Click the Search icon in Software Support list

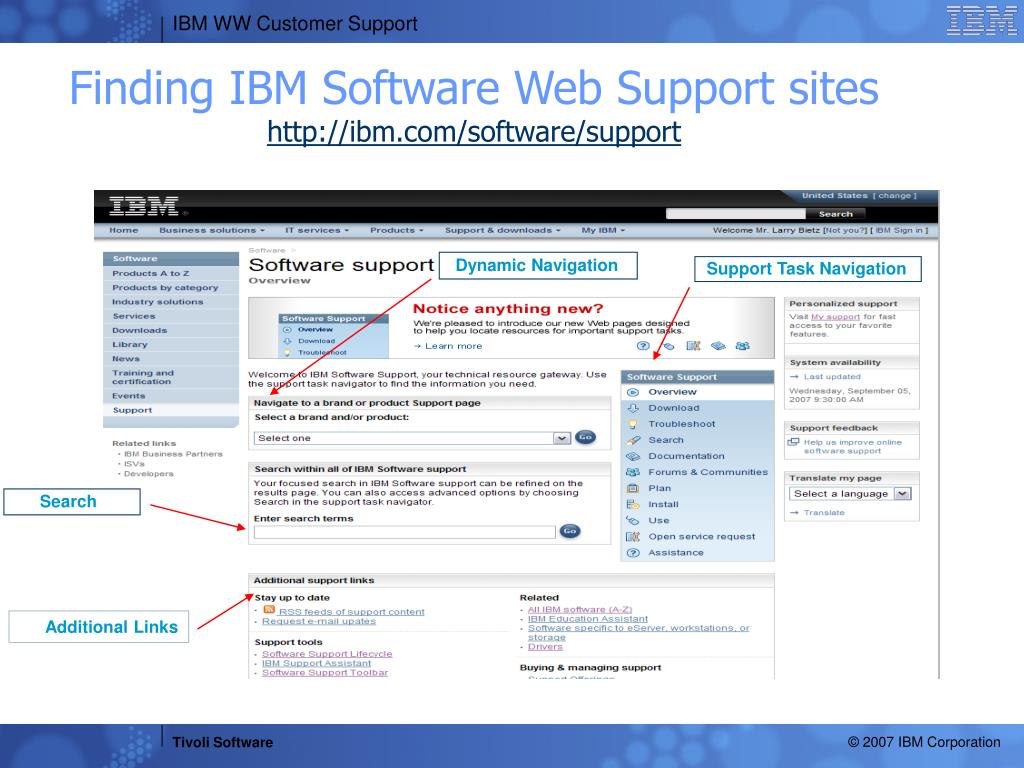632,440
